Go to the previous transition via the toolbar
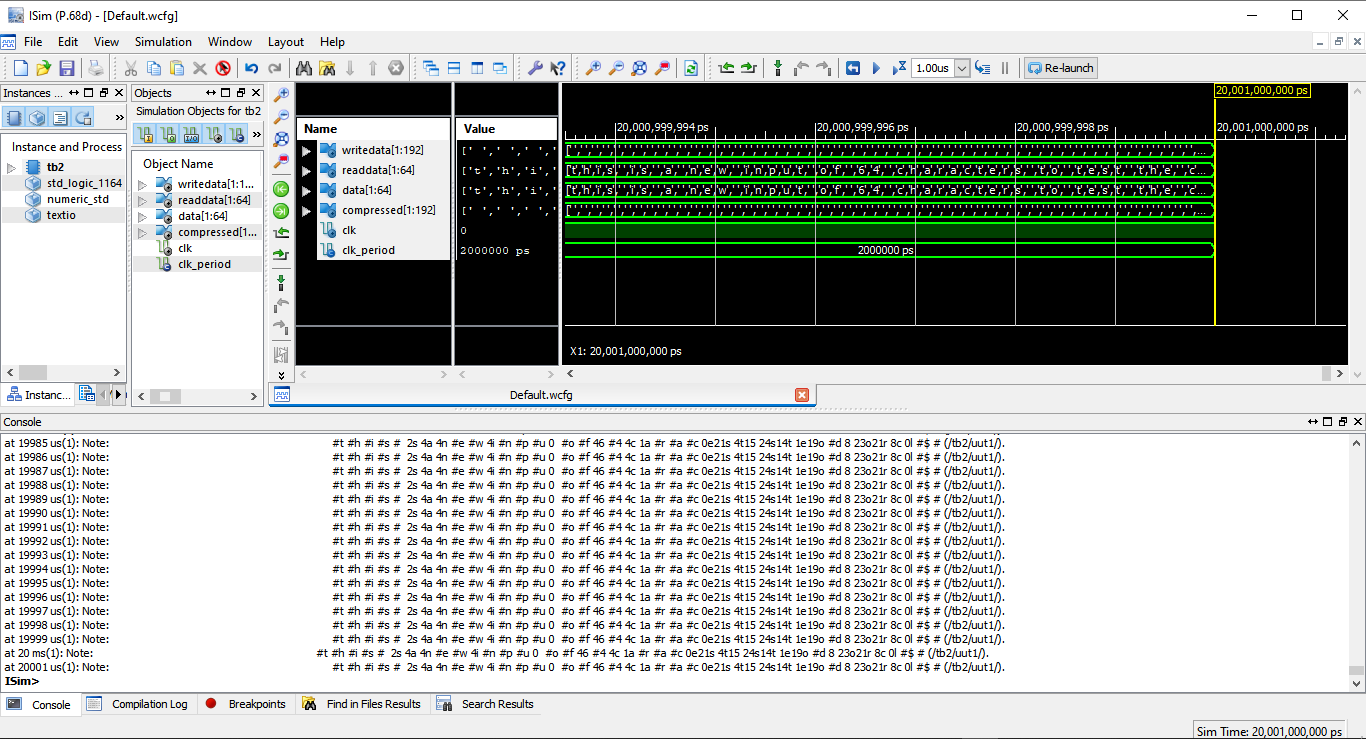This screenshot has height=739, width=1366. [726, 68]
